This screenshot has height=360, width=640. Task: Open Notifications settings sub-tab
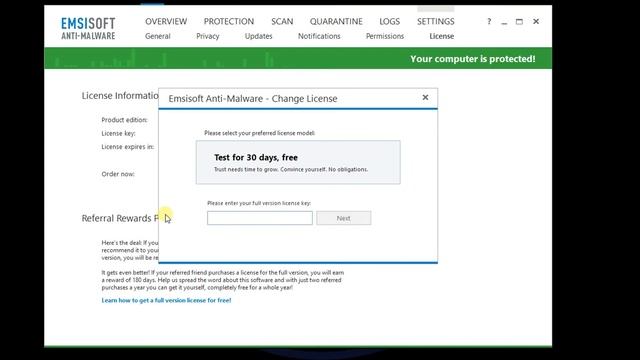click(x=319, y=36)
